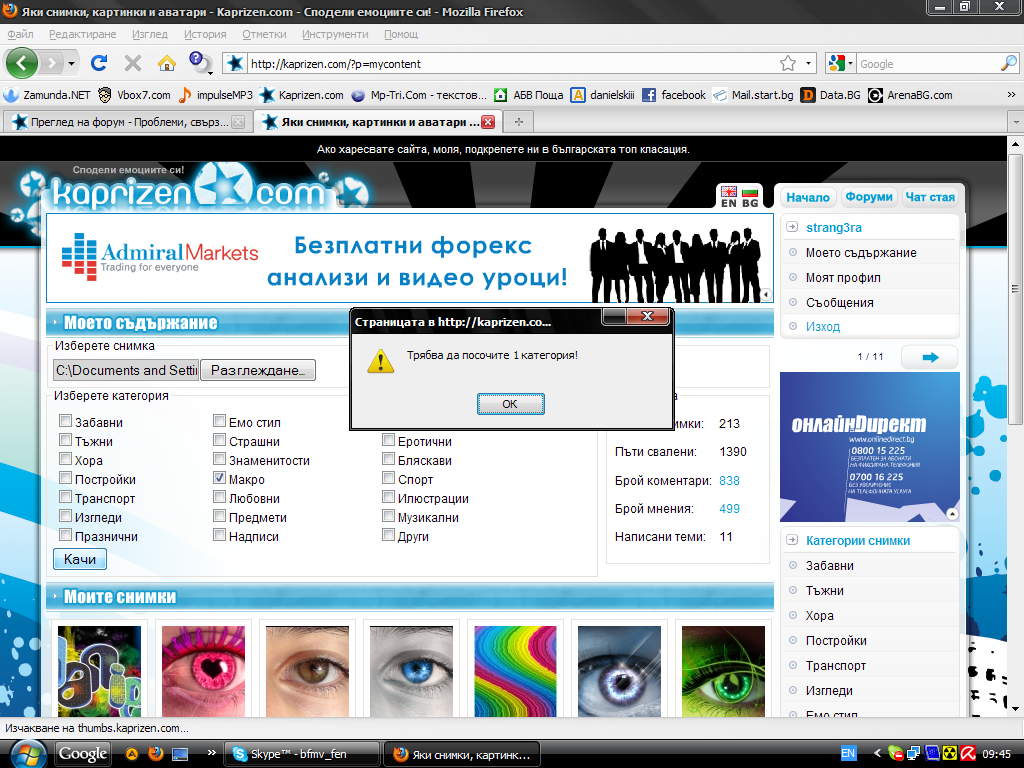Click the Брой коментари 838 link

coord(729,481)
